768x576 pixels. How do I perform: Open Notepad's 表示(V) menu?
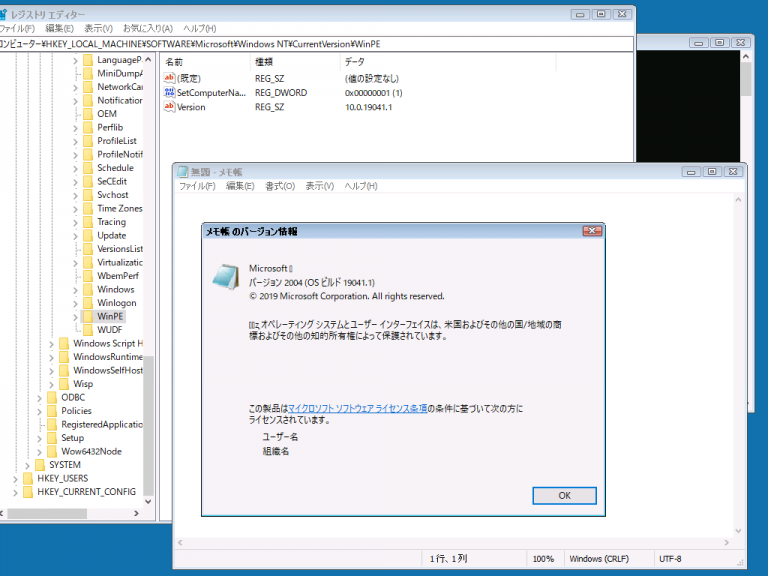point(320,186)
